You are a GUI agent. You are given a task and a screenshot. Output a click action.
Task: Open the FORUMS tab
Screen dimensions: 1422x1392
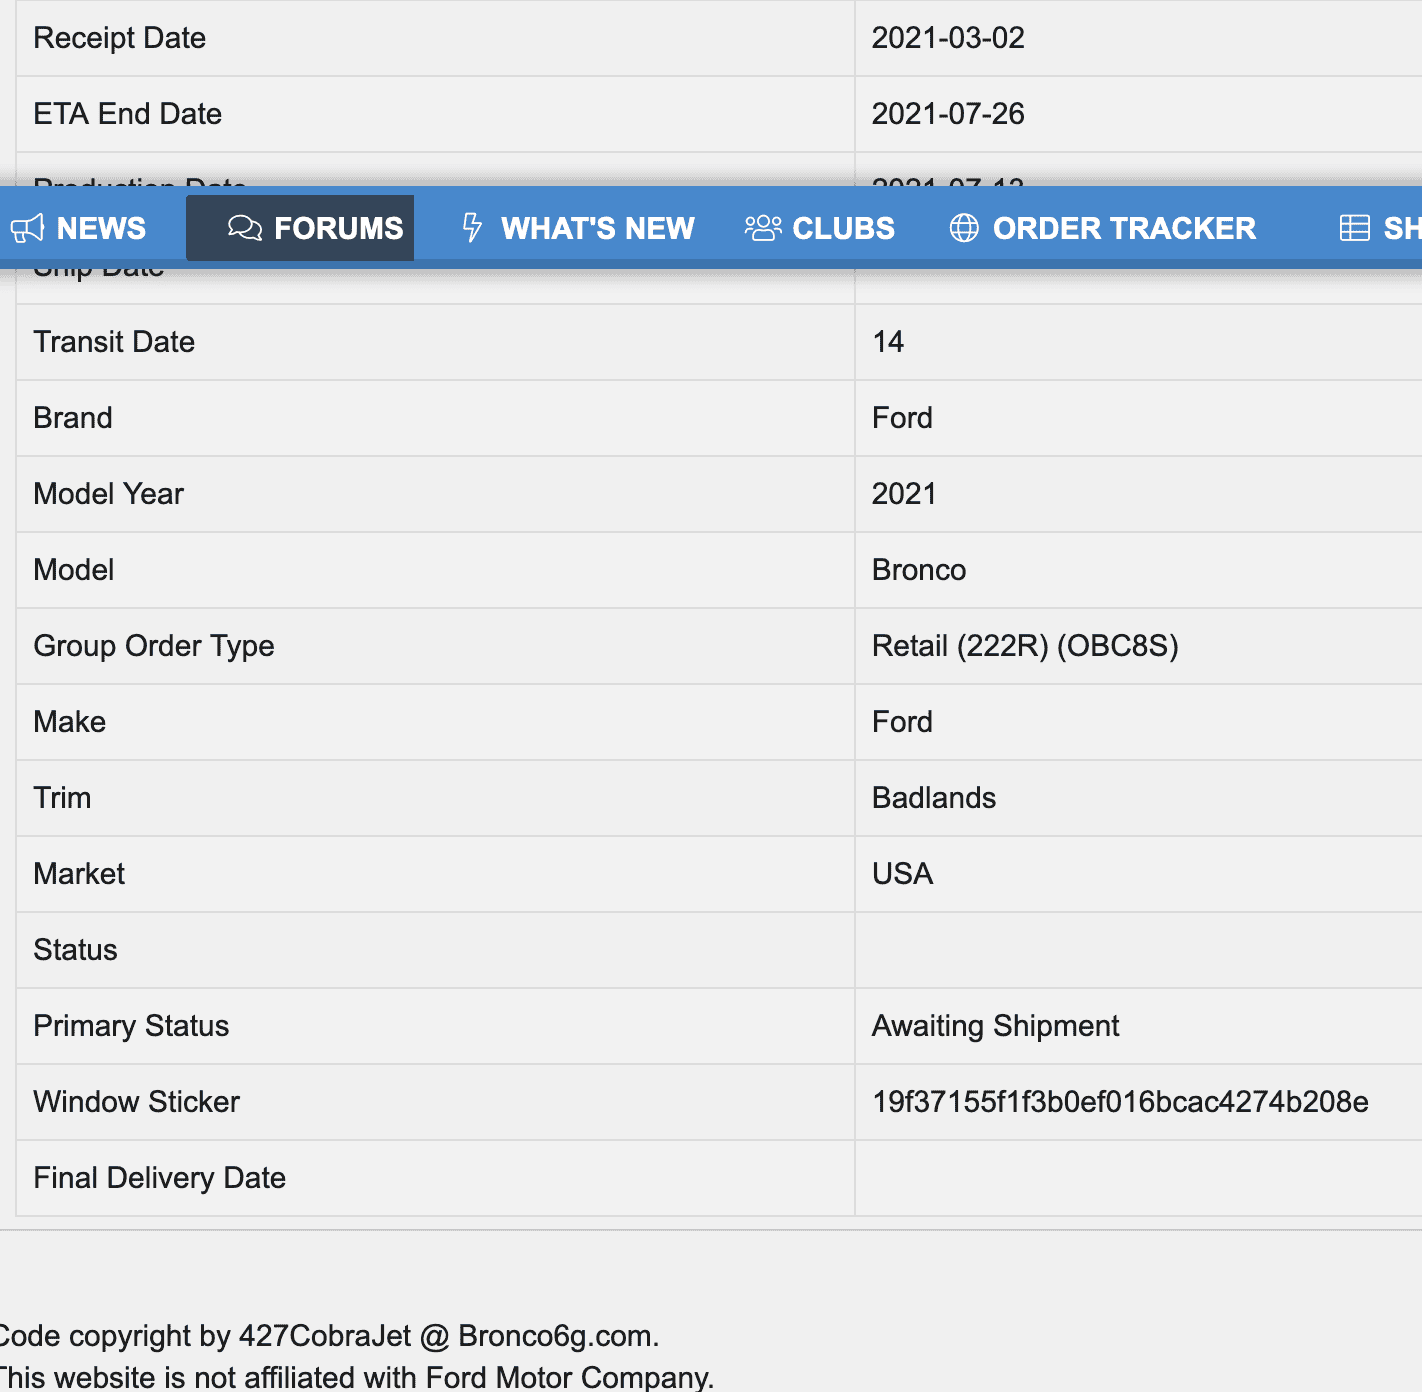point(300,228)
